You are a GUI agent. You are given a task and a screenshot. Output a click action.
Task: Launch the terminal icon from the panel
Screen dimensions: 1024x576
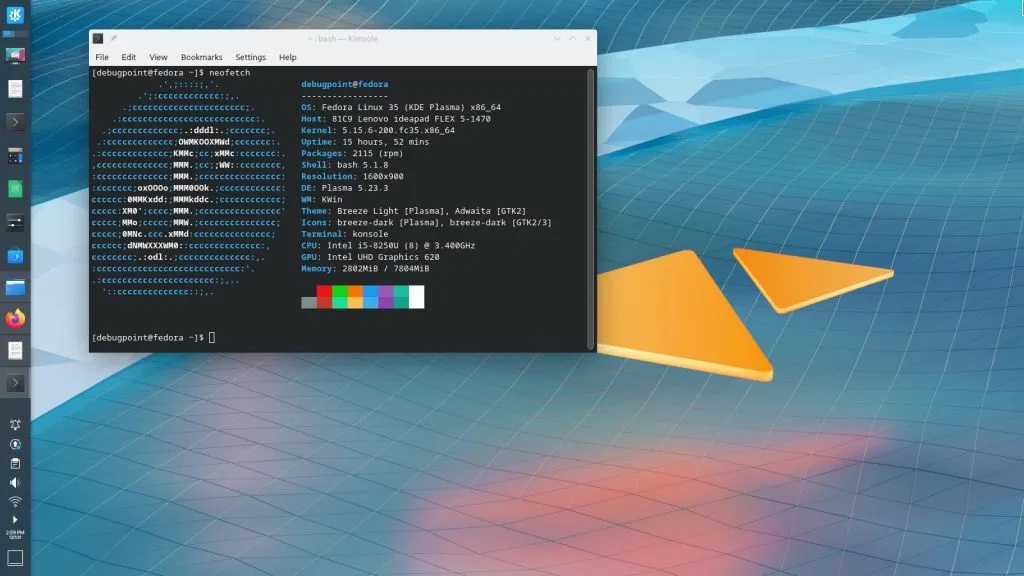pos(14,121)
